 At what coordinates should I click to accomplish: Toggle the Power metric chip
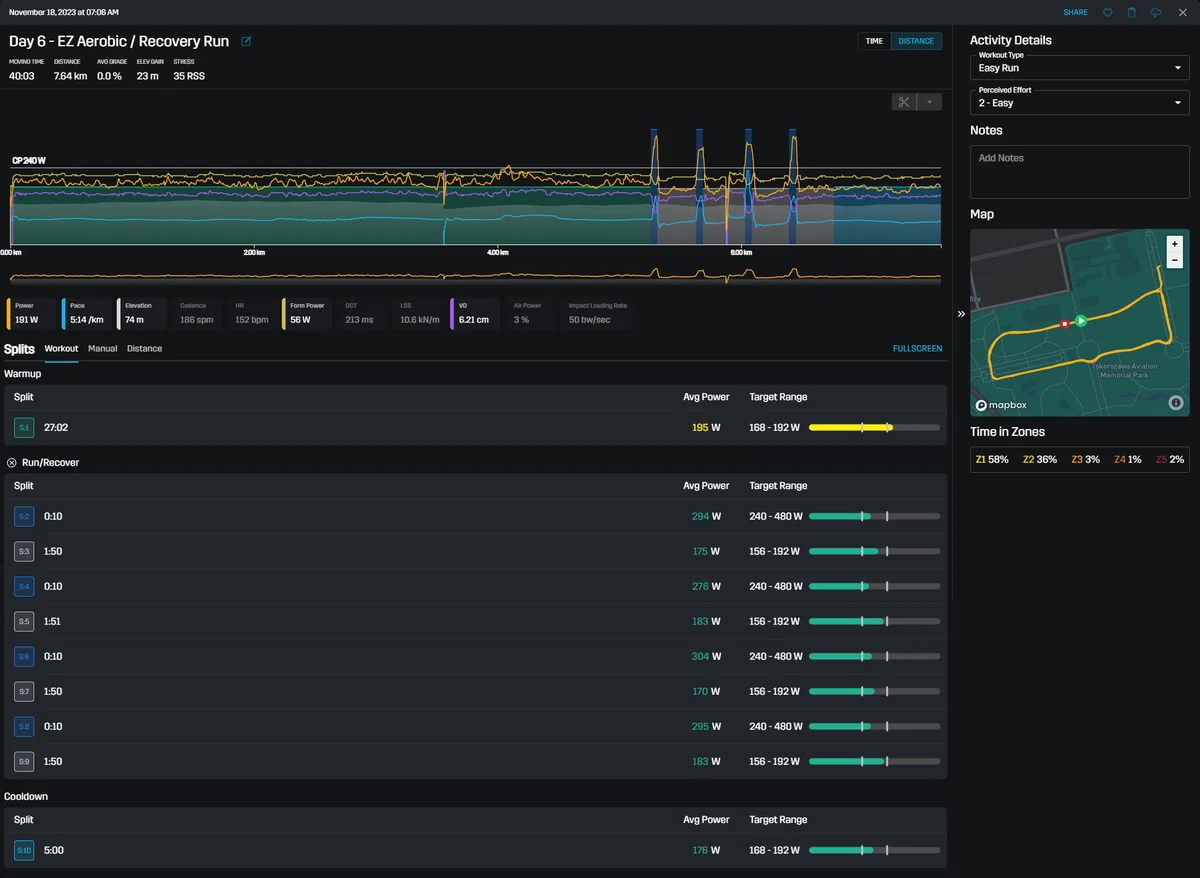point(31,313)
